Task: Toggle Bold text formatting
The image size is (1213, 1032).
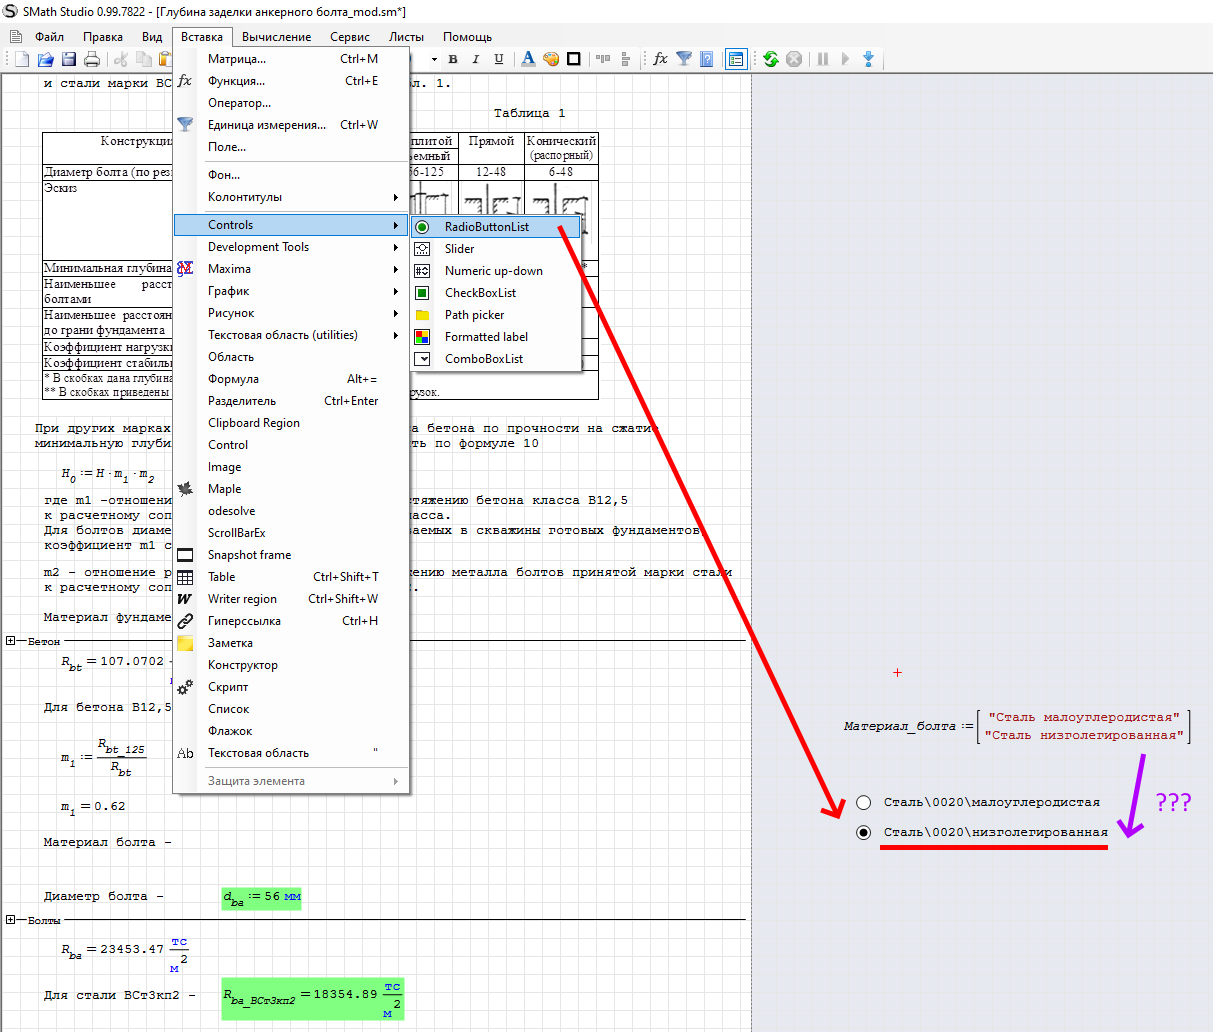Action: point(453,60)
